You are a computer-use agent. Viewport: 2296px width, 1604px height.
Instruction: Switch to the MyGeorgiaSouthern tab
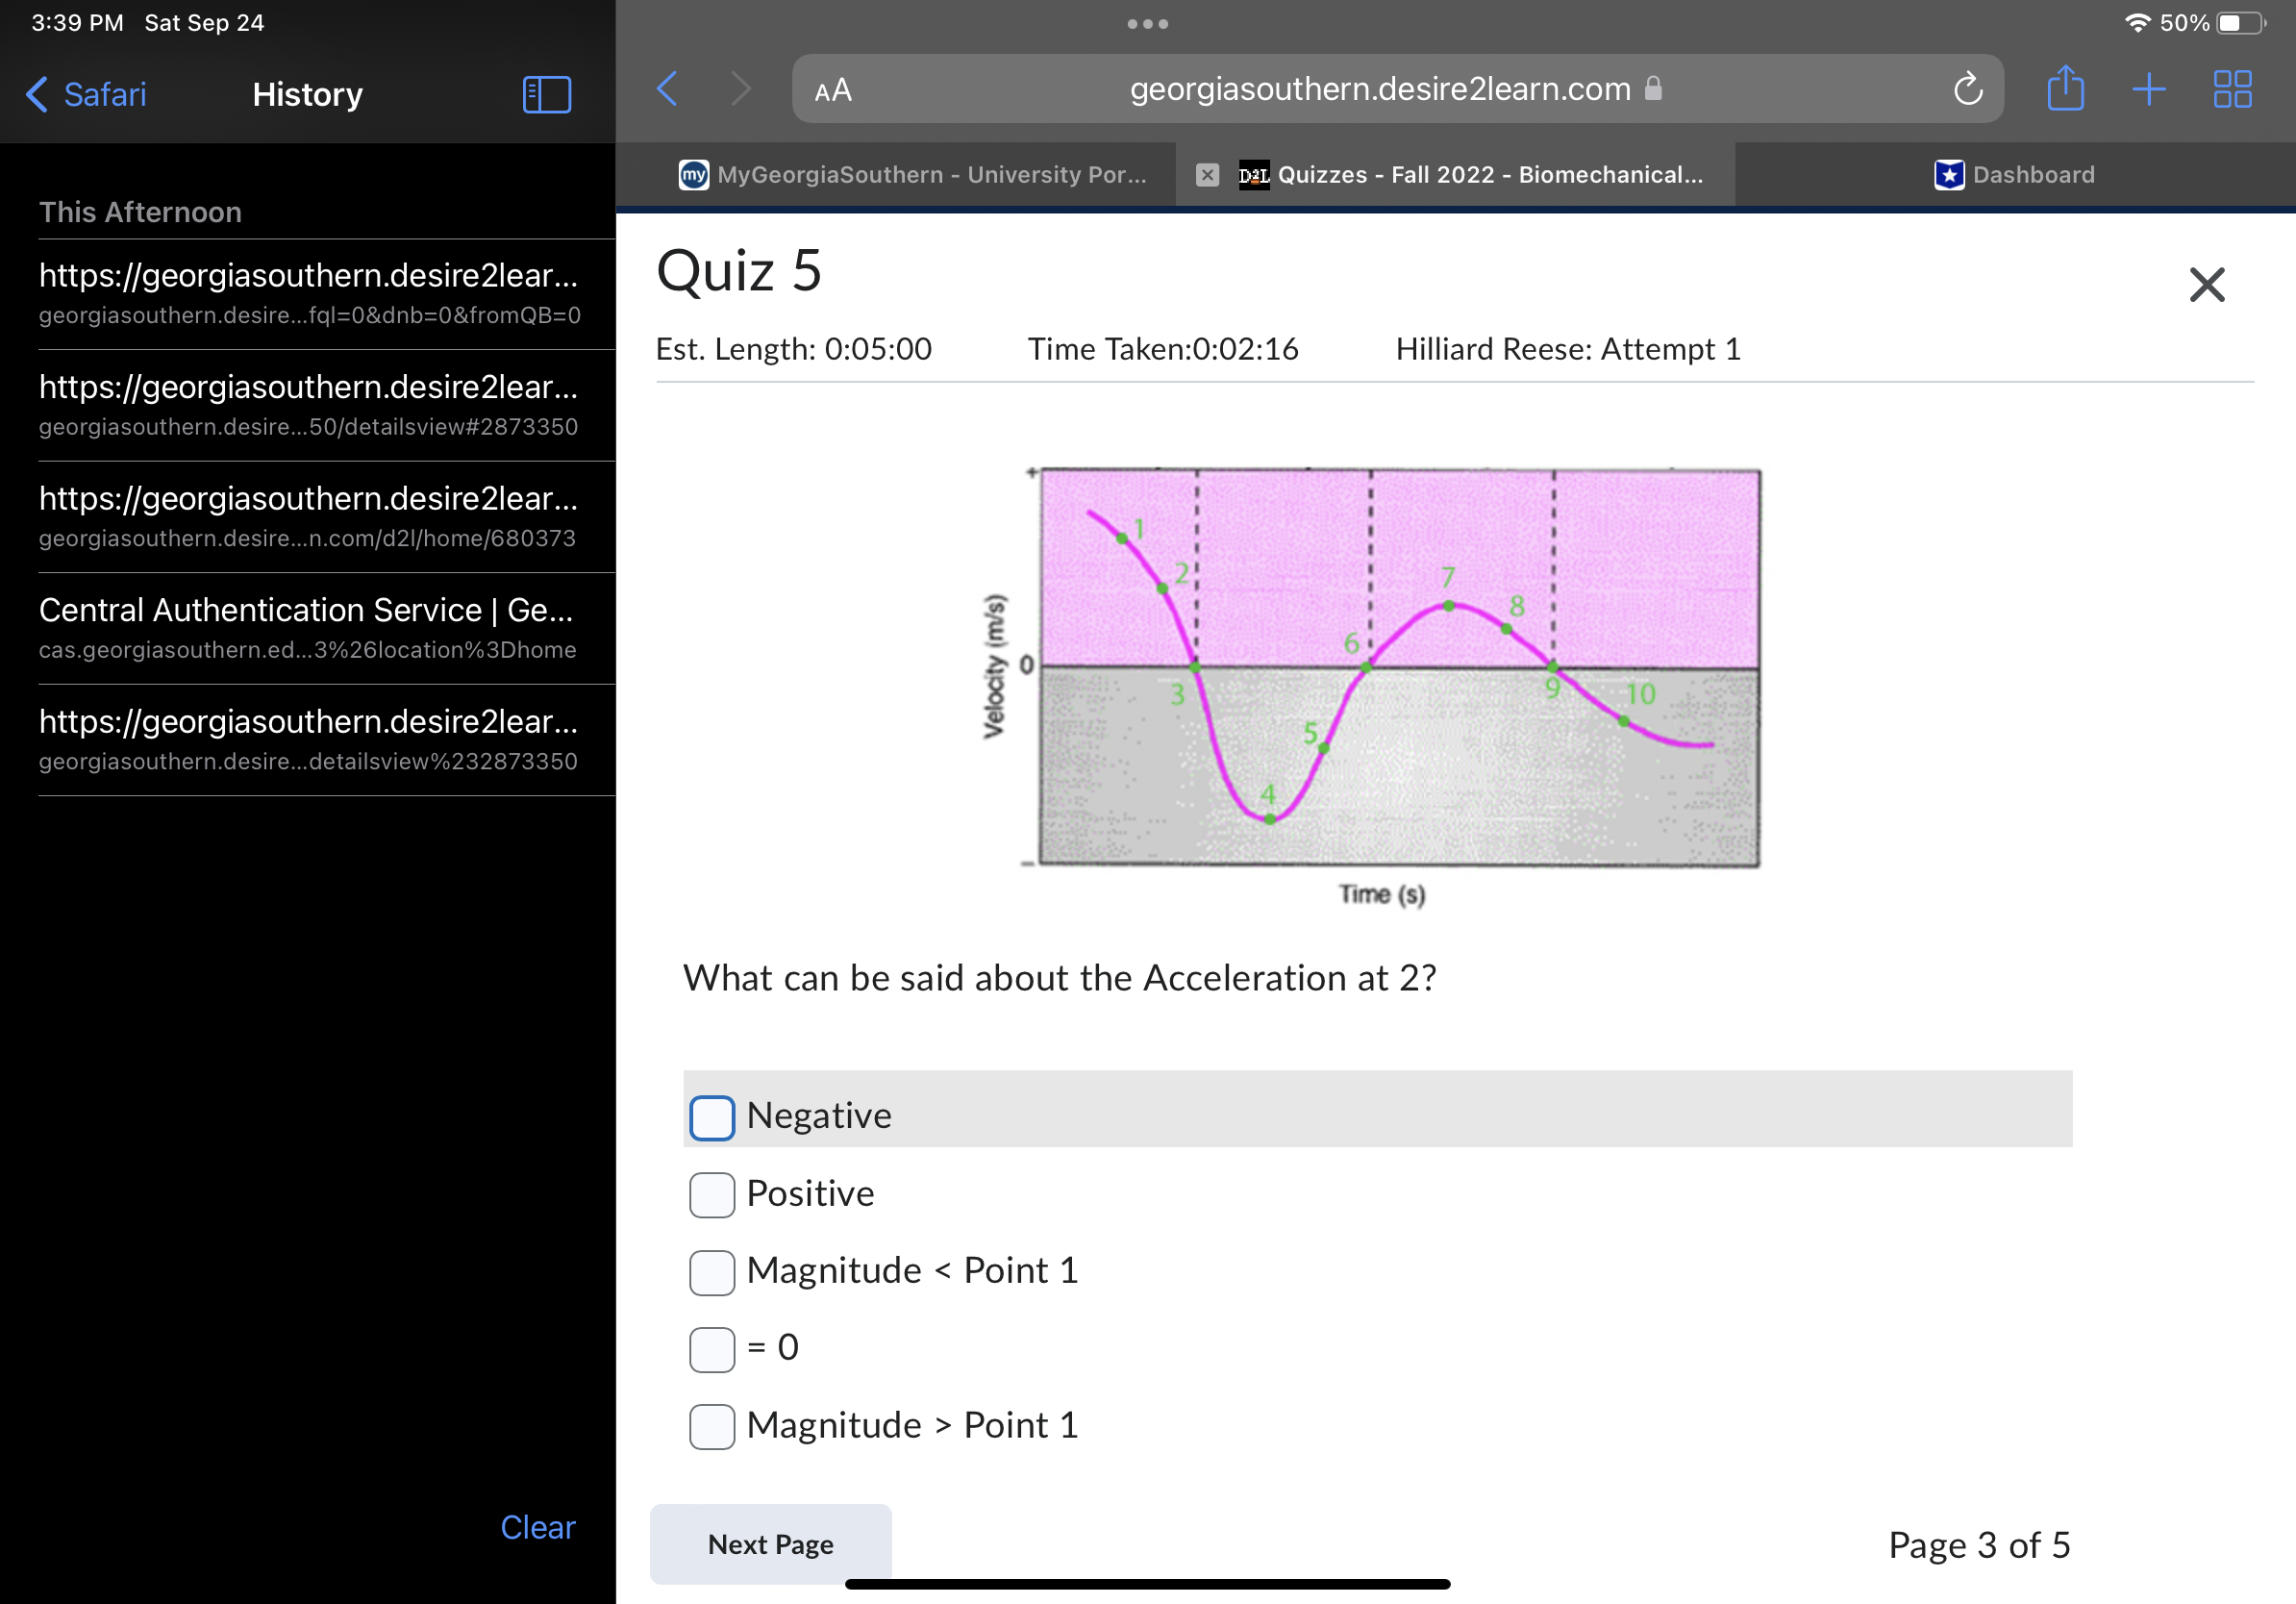913,175
